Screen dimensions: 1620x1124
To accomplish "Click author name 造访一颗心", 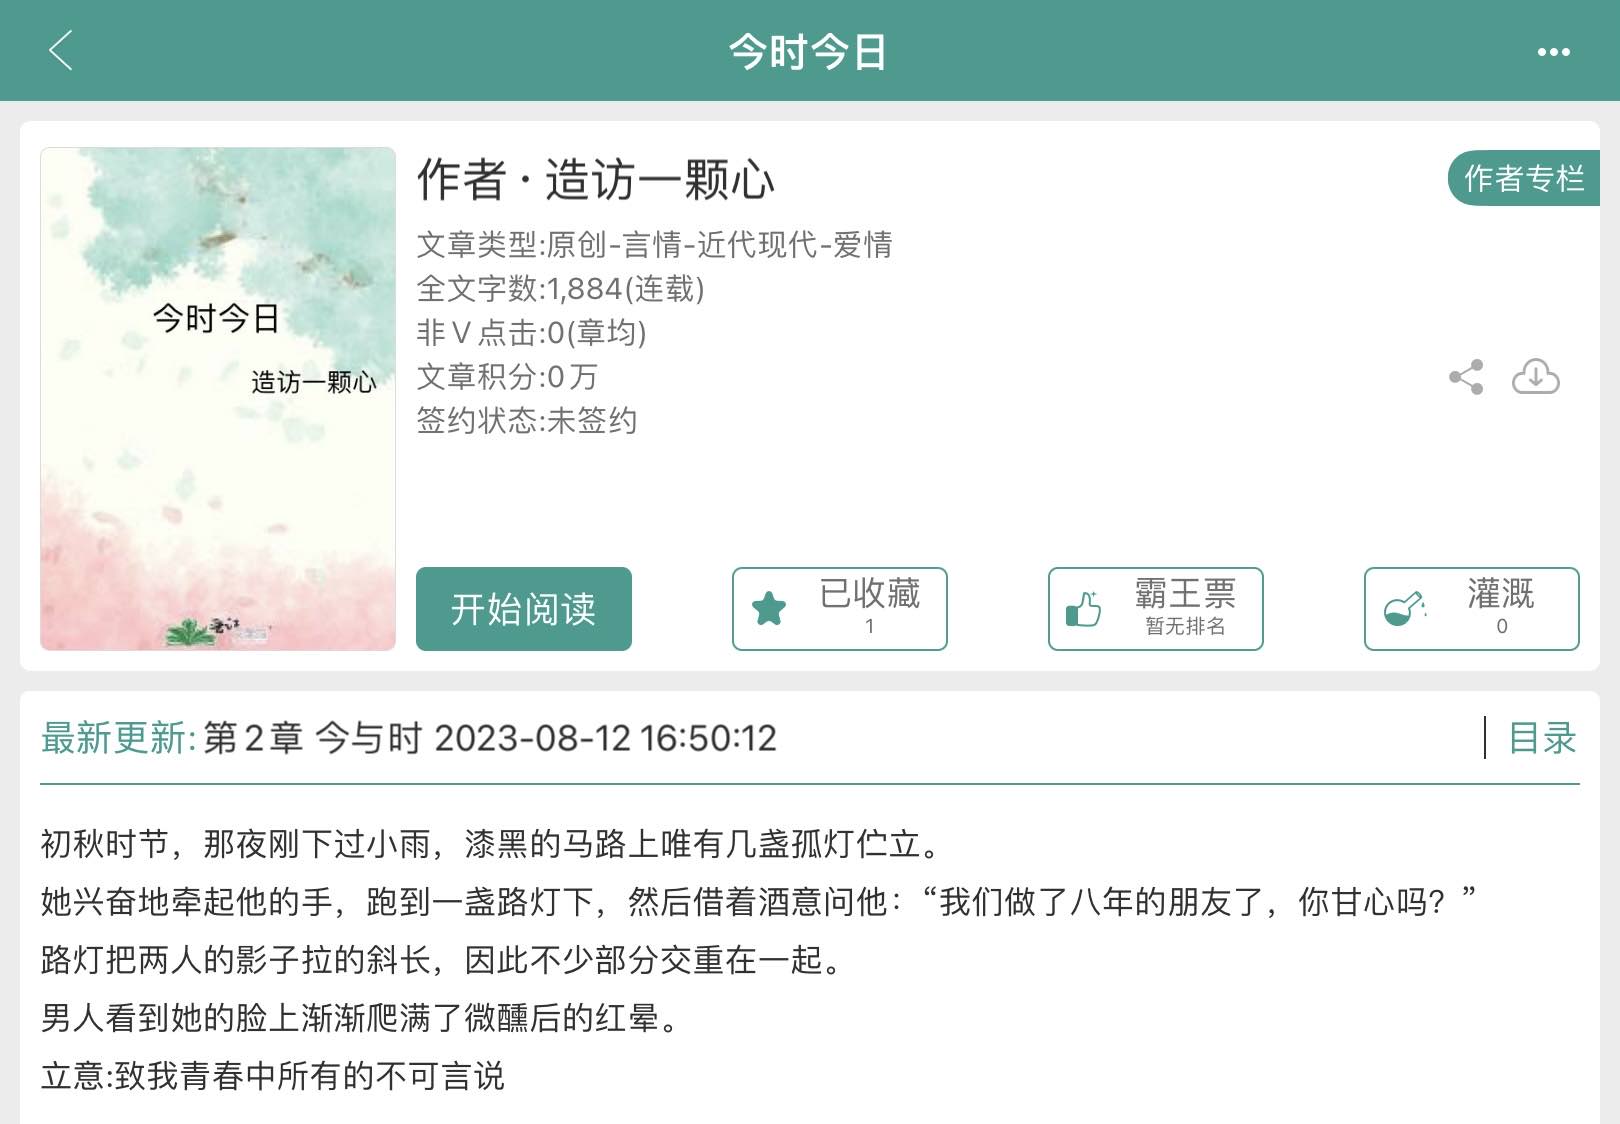I will point(660,180).
